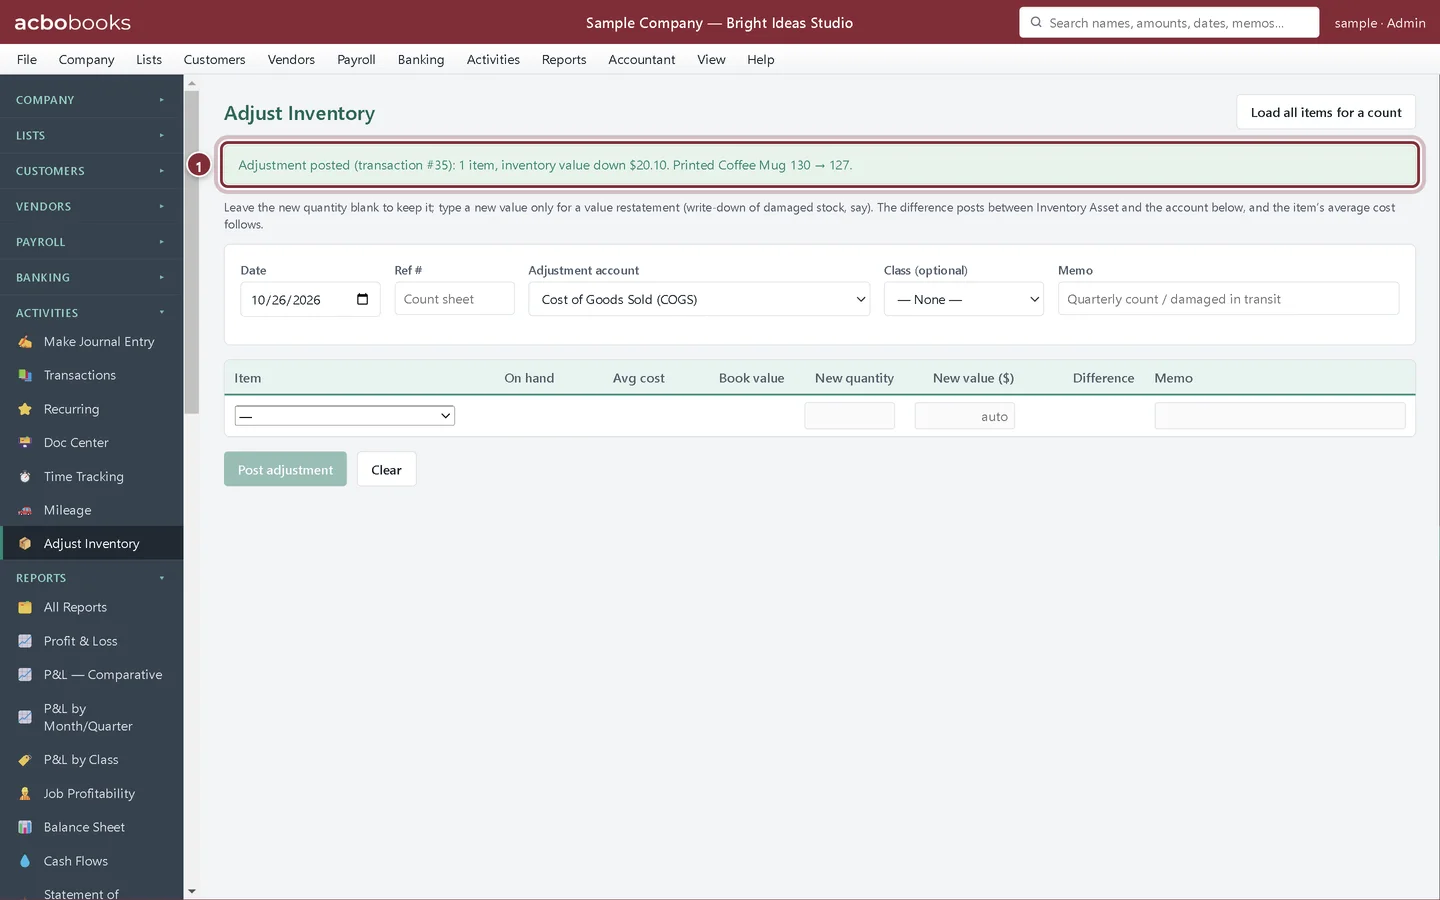Click the Profit & Loss chart icon
Viewport: 1440px width, 900px height.
[x=25, y=641]
